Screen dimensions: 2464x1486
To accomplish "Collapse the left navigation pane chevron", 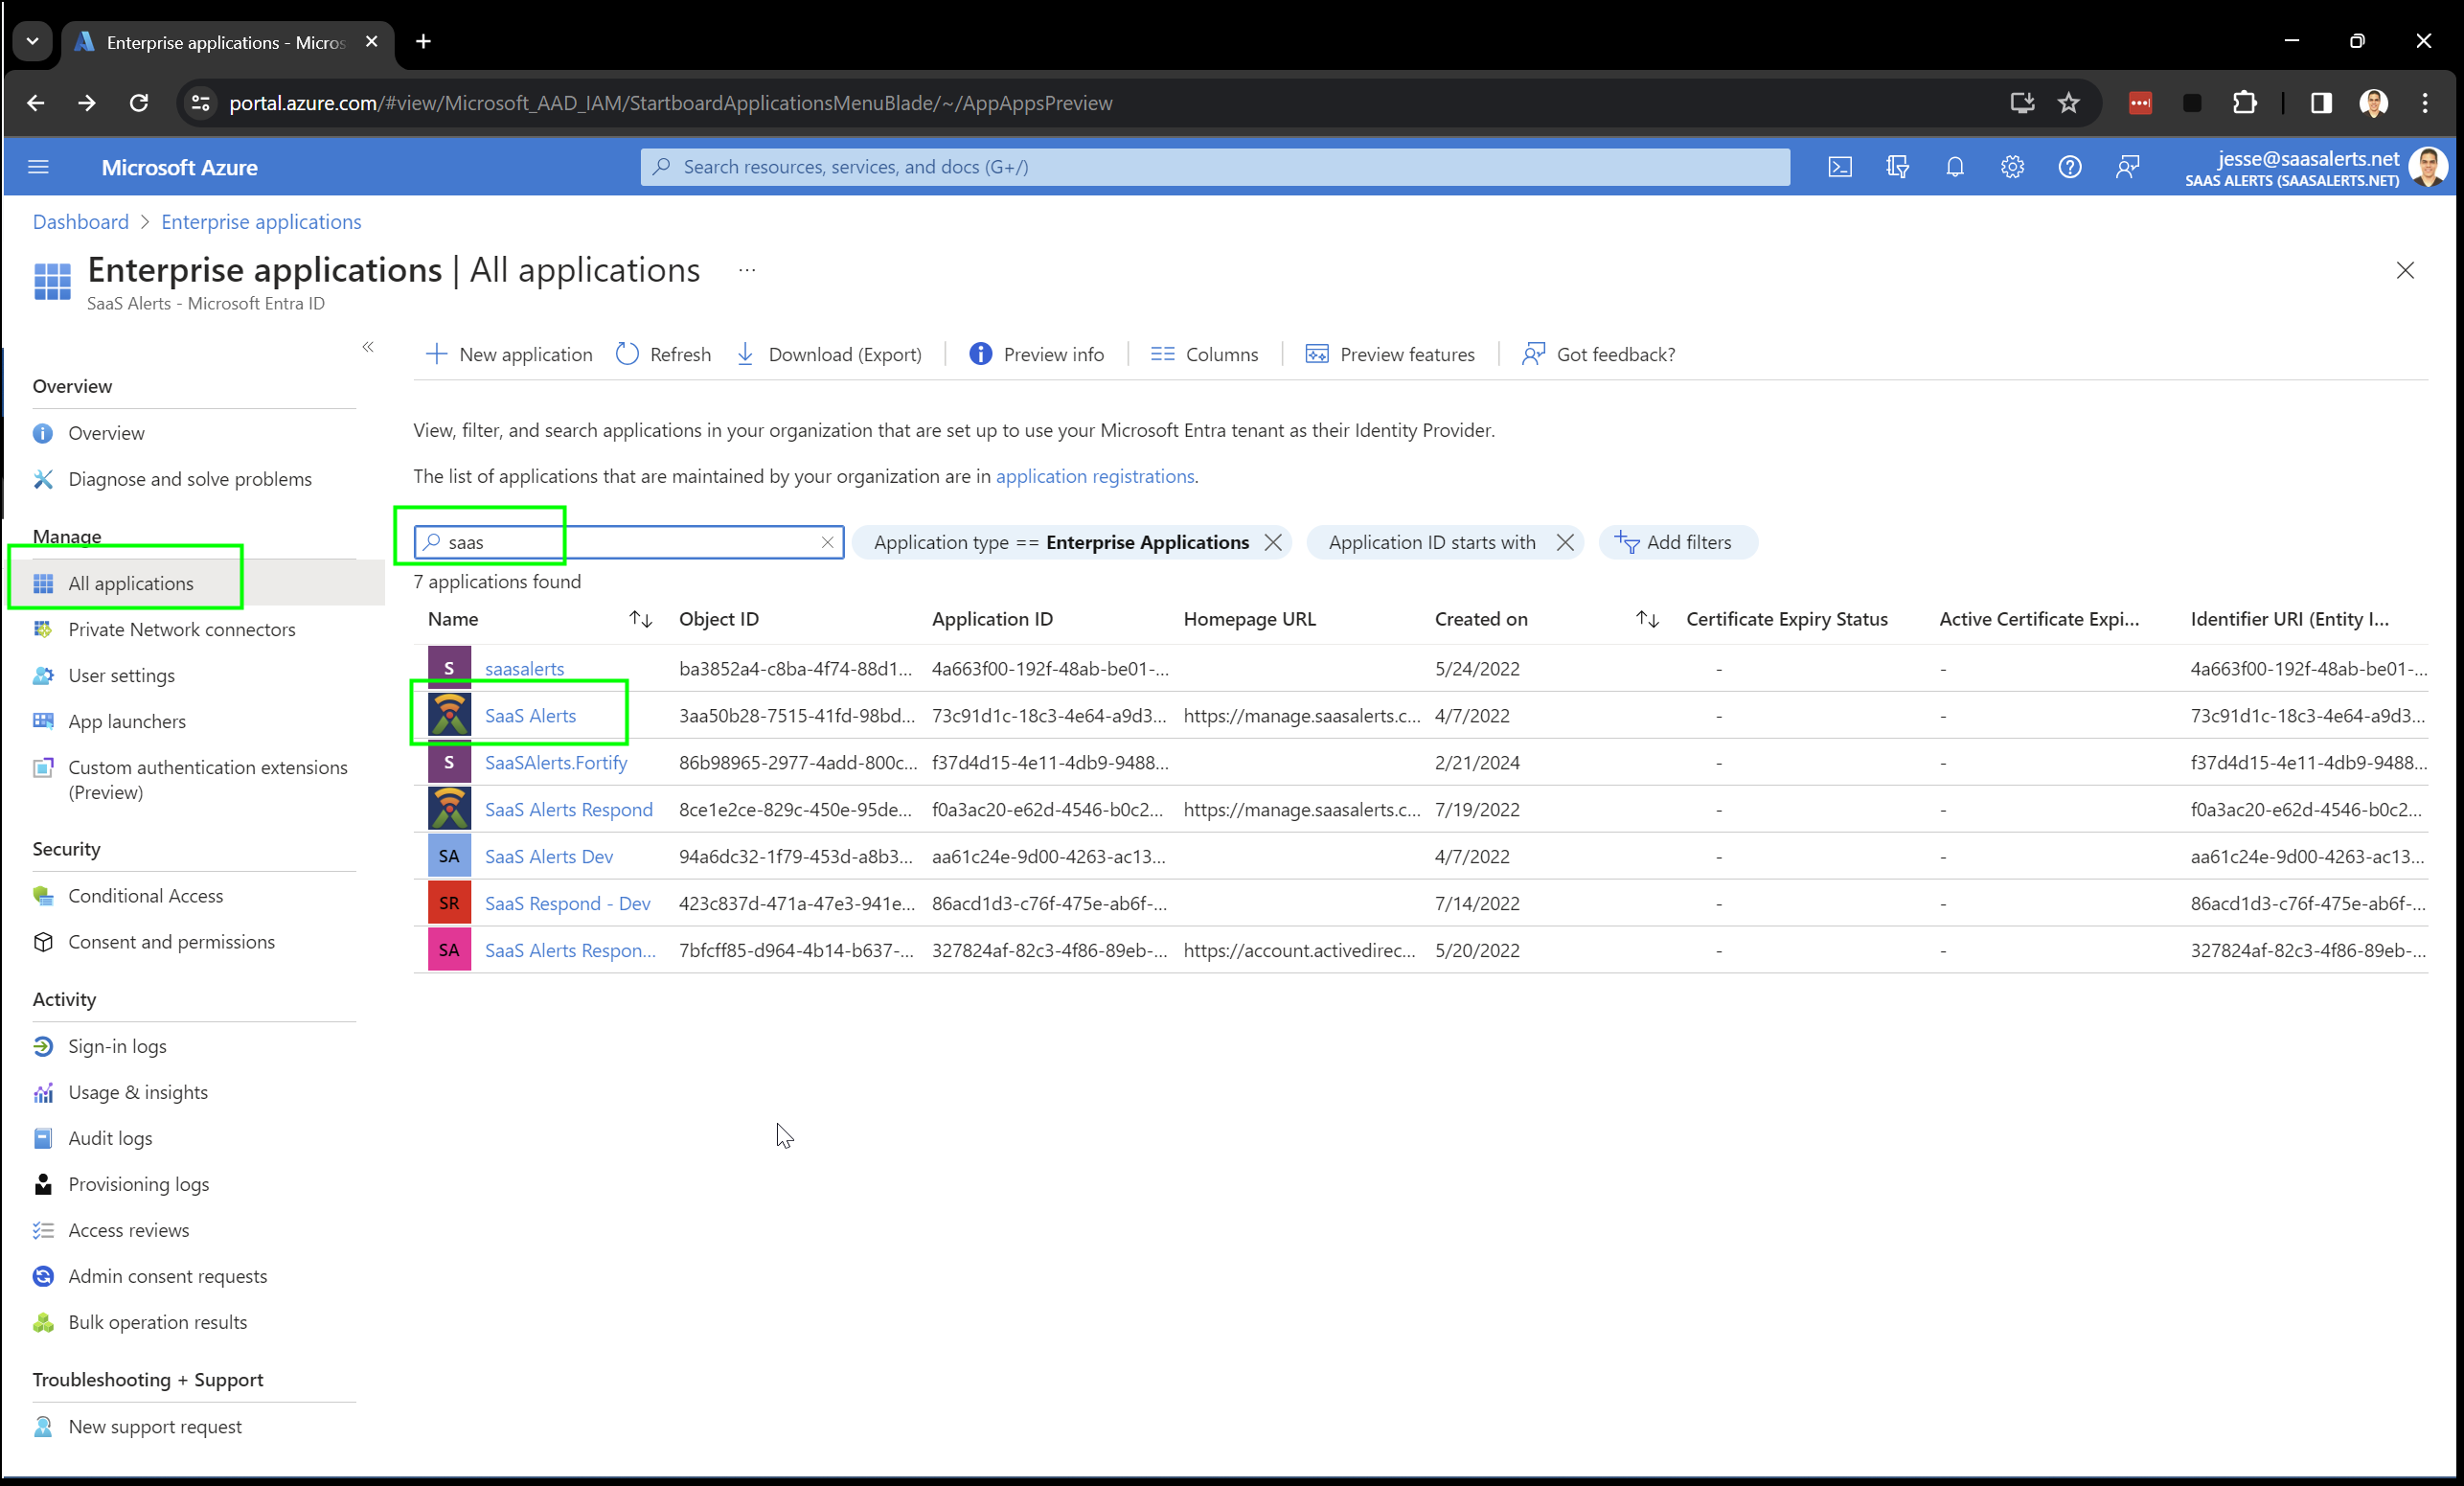I will [368, 347].
